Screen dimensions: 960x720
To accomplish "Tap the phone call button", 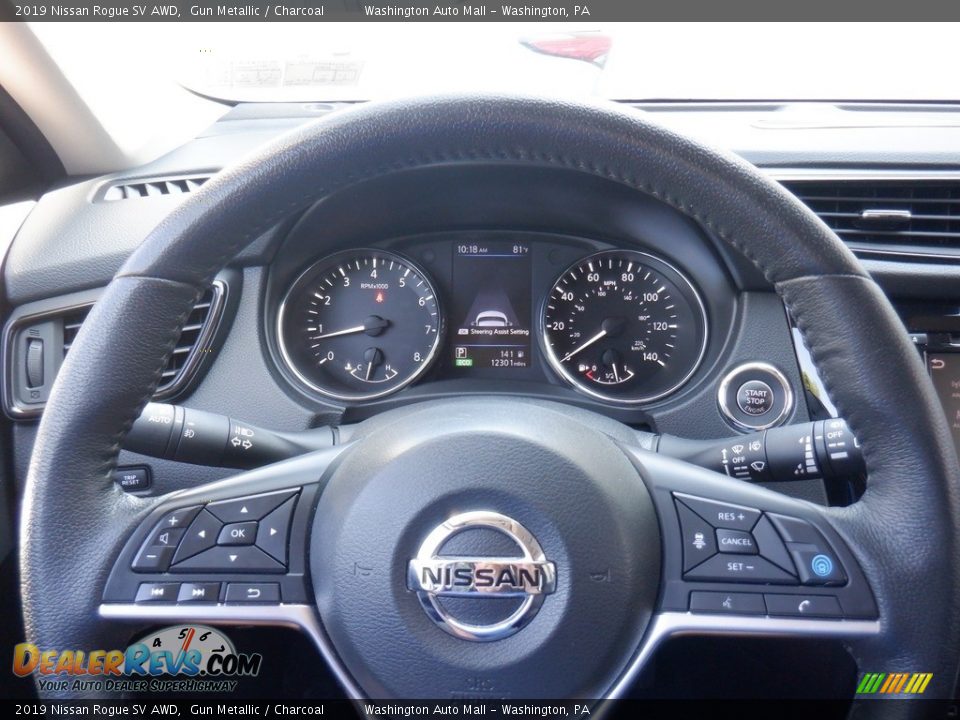I will click(803, 606).
